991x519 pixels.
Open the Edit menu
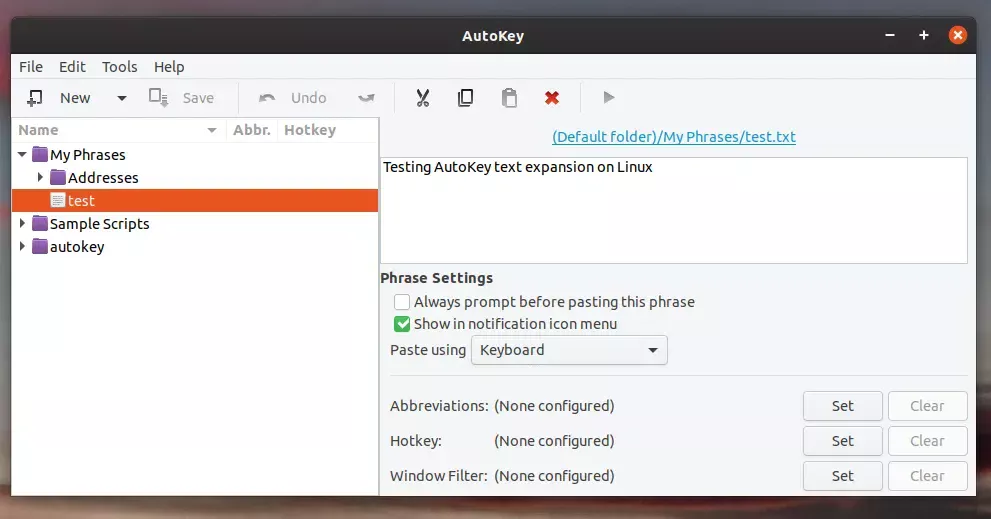(72, 67)
